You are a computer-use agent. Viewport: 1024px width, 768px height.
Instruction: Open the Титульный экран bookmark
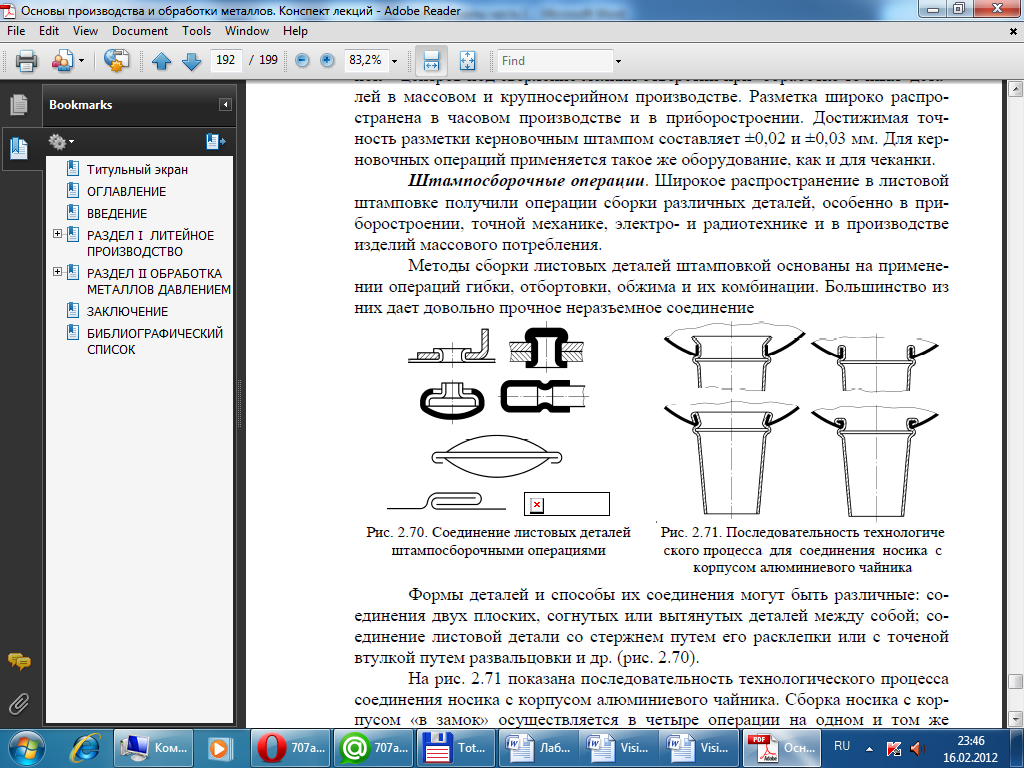(x=137, y=170)
